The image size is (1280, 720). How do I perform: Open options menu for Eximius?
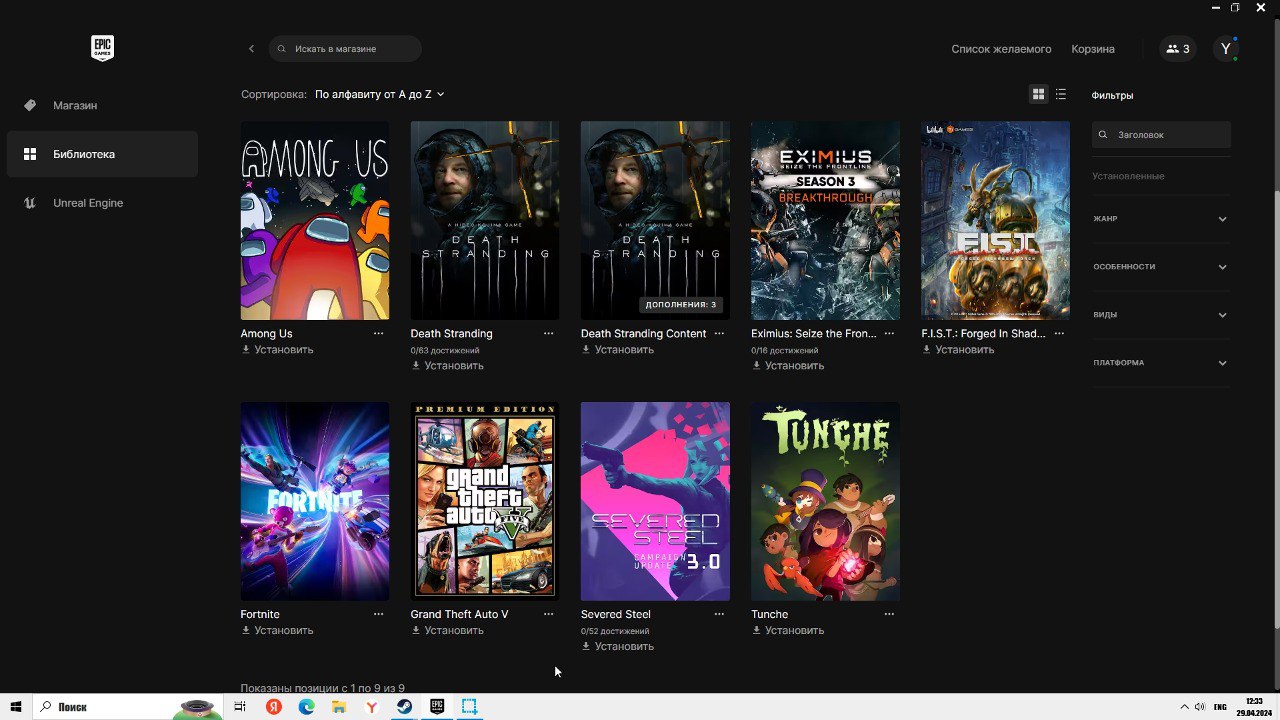889,334
